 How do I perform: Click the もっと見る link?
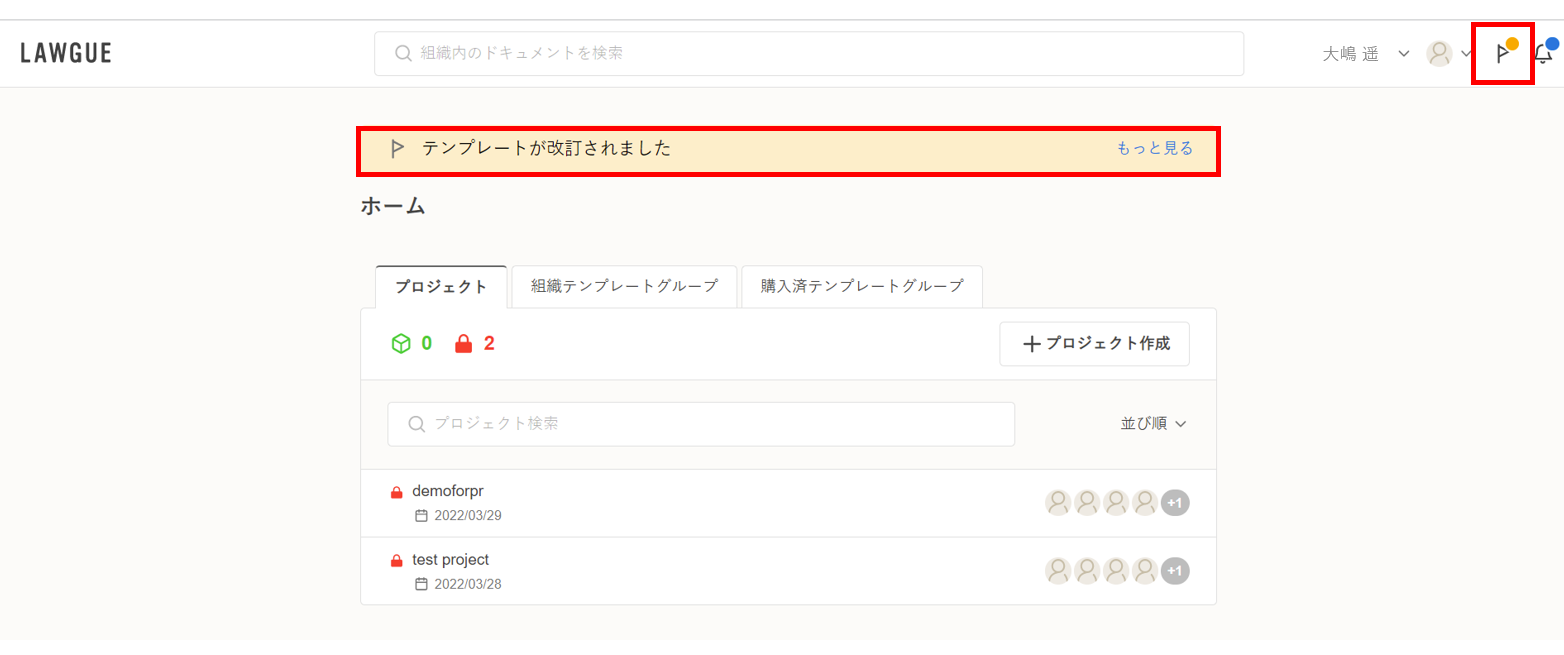[1154, 149]
